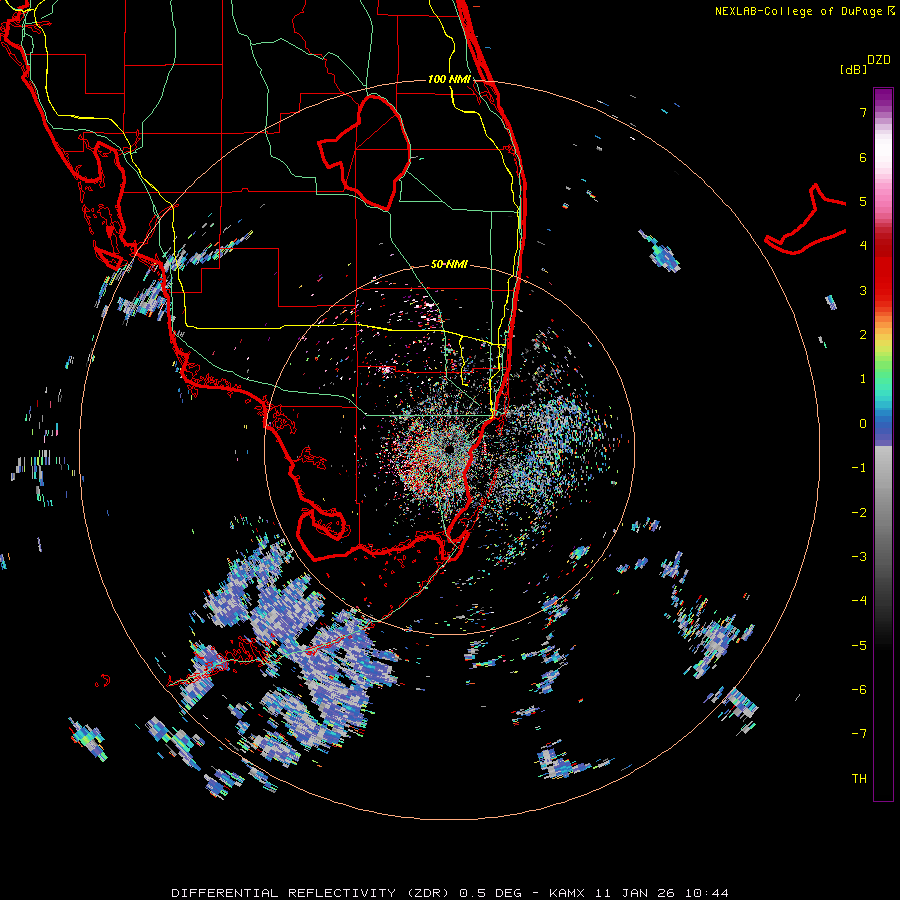Click the 6 value on the color scale

pos(863,157)
